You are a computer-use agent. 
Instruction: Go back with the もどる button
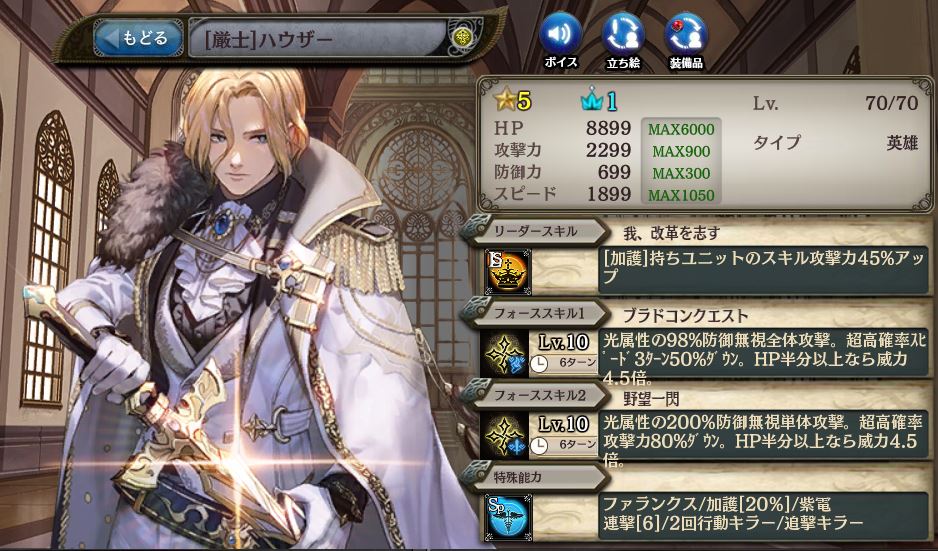(x=138, y=39)
